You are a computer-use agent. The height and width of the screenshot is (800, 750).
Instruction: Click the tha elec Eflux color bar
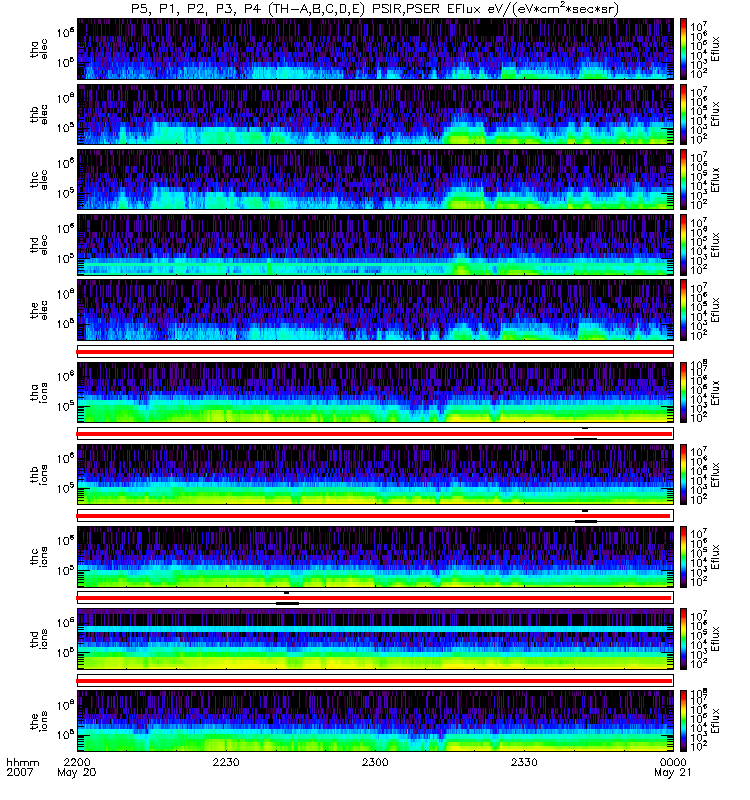[683, 49]
